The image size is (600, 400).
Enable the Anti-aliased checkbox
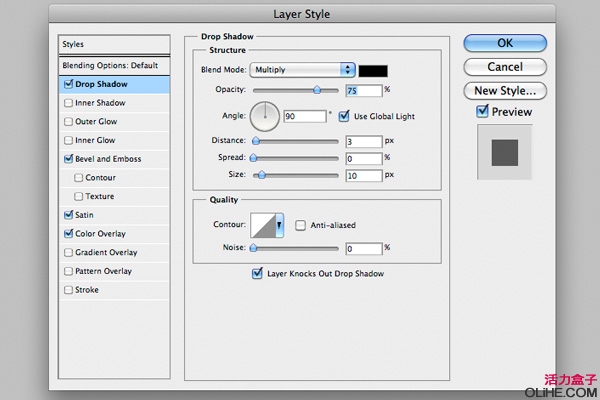(300, 225)
